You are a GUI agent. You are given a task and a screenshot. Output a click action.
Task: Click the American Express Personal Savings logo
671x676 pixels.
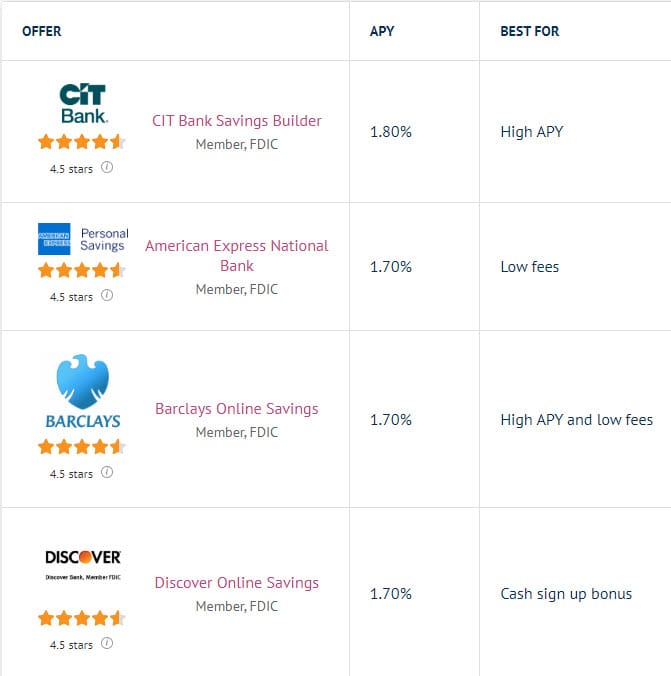(x=82, y=239)
